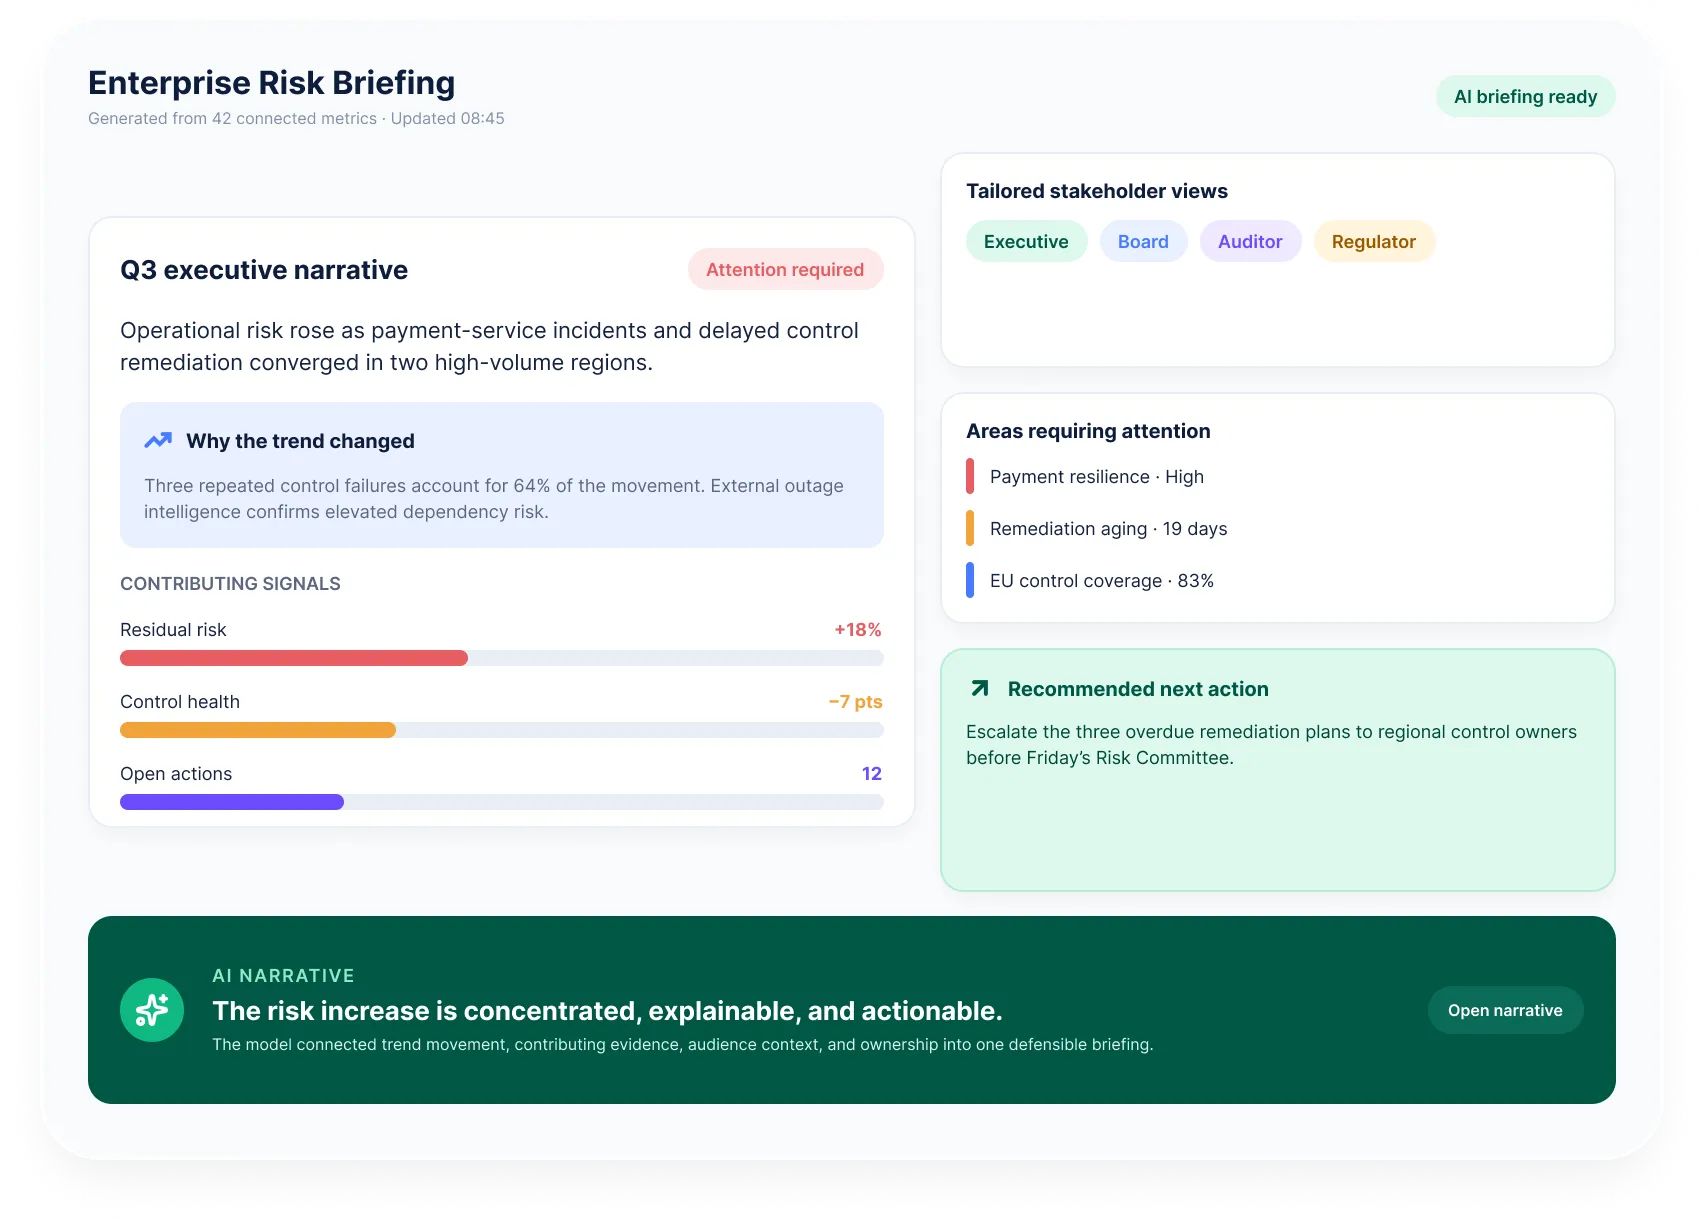
Task: Click The model connected trend movement sentence
Action: [683, 1044]
